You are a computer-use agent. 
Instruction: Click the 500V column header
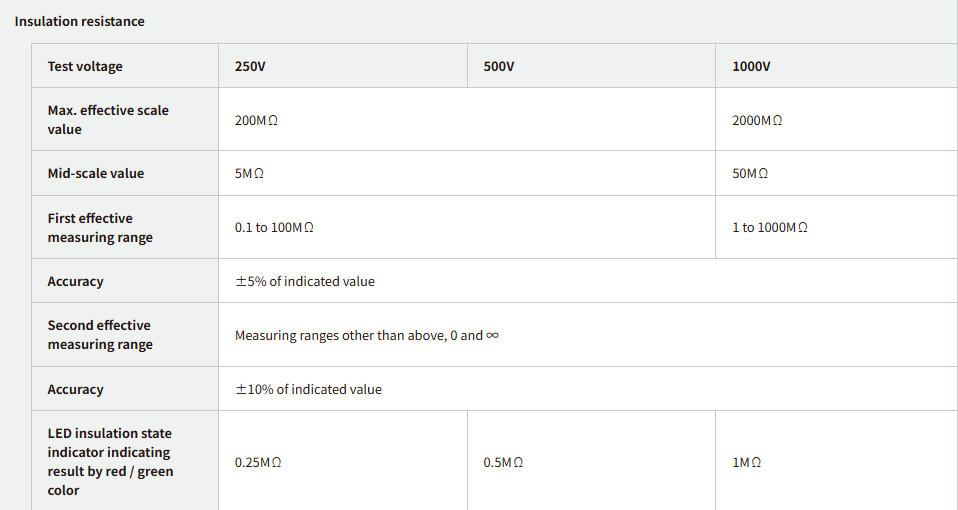point(498,66)
